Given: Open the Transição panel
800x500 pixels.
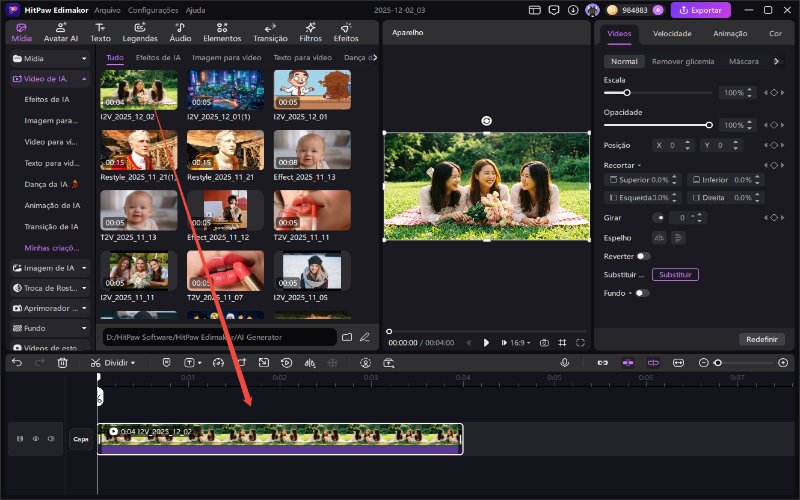Looking at the screenshot, I should [270, 32].
